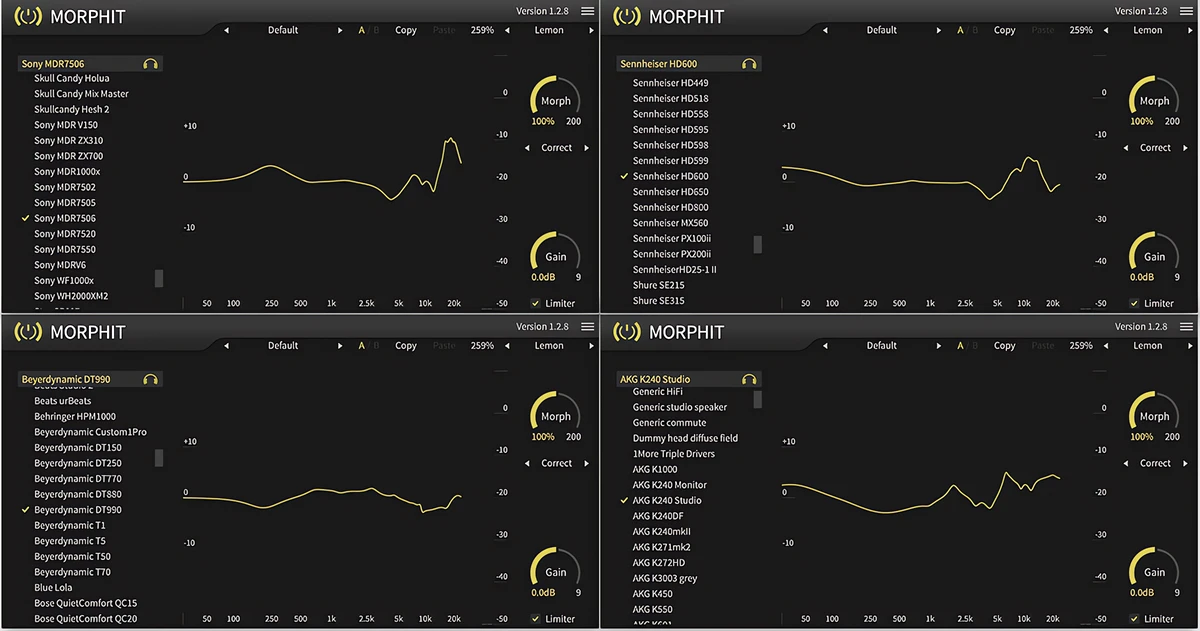
Task: Click Copy in Sennheiser HD600 window
Action: (x=1005, y=31)
